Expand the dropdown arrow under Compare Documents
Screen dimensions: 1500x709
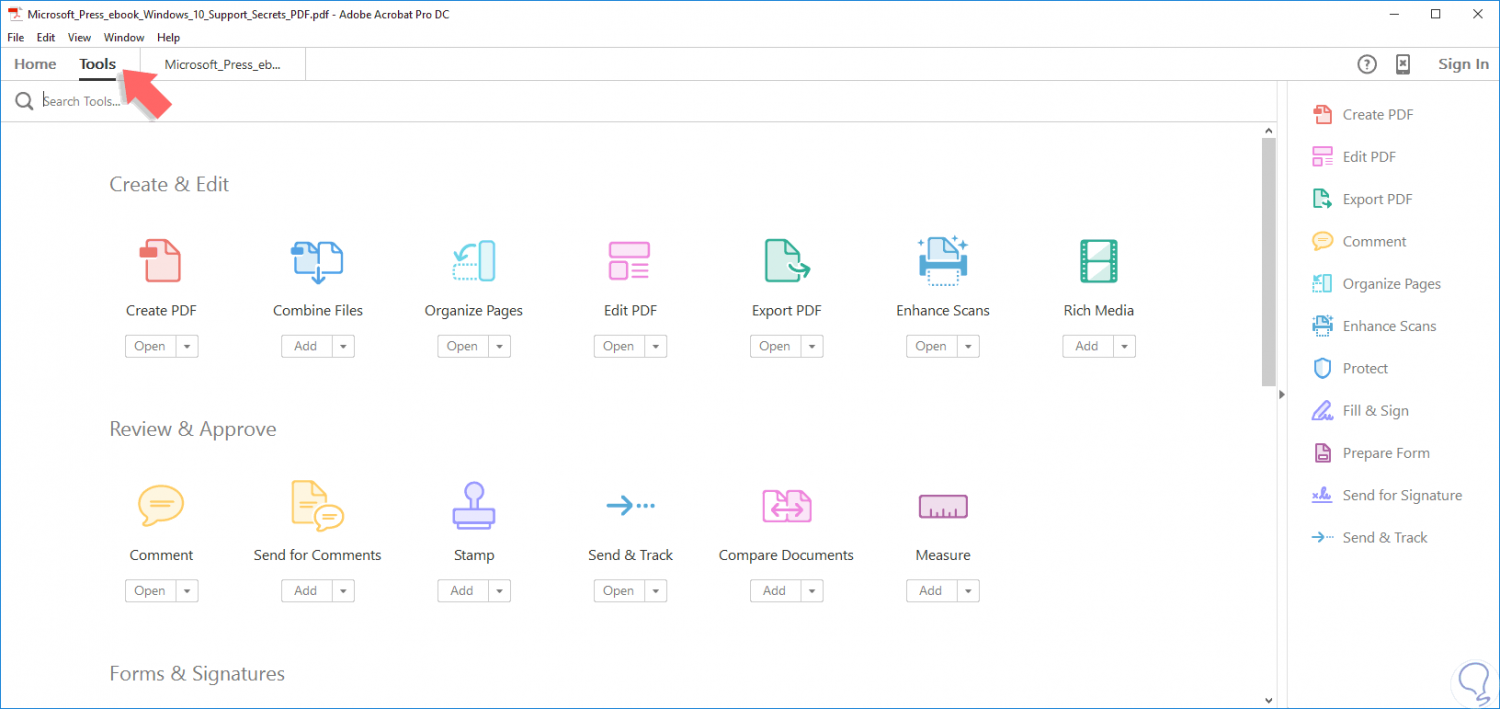coord(812,591)
